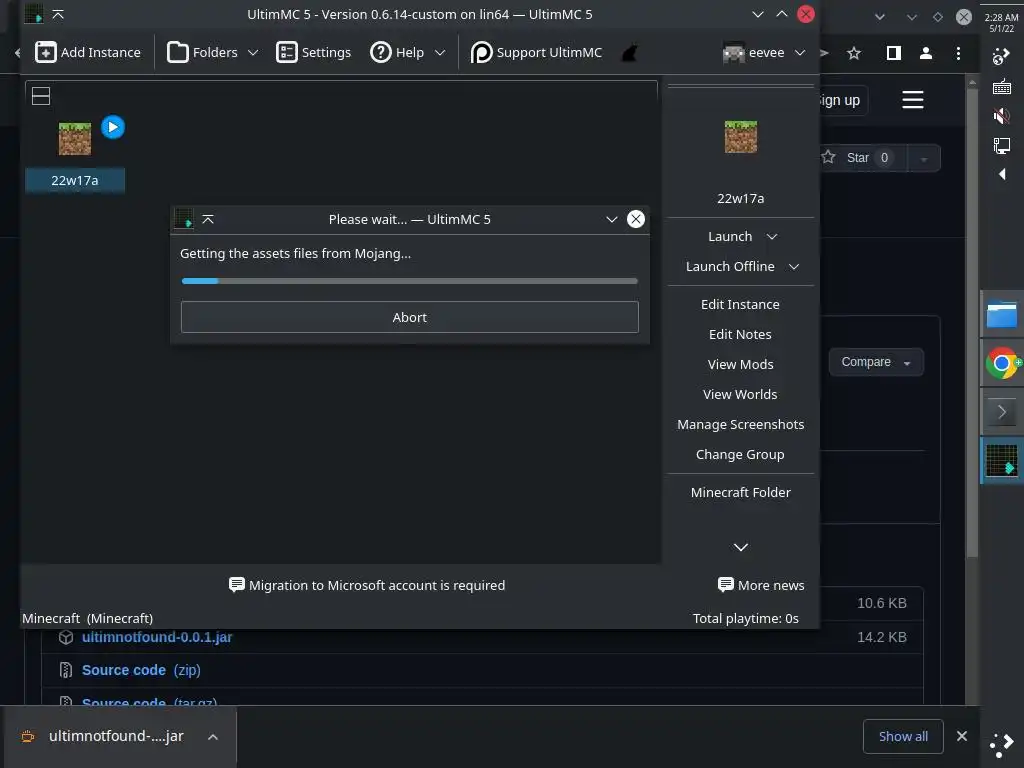Open Edit Instance

click(x=741, y=304)
